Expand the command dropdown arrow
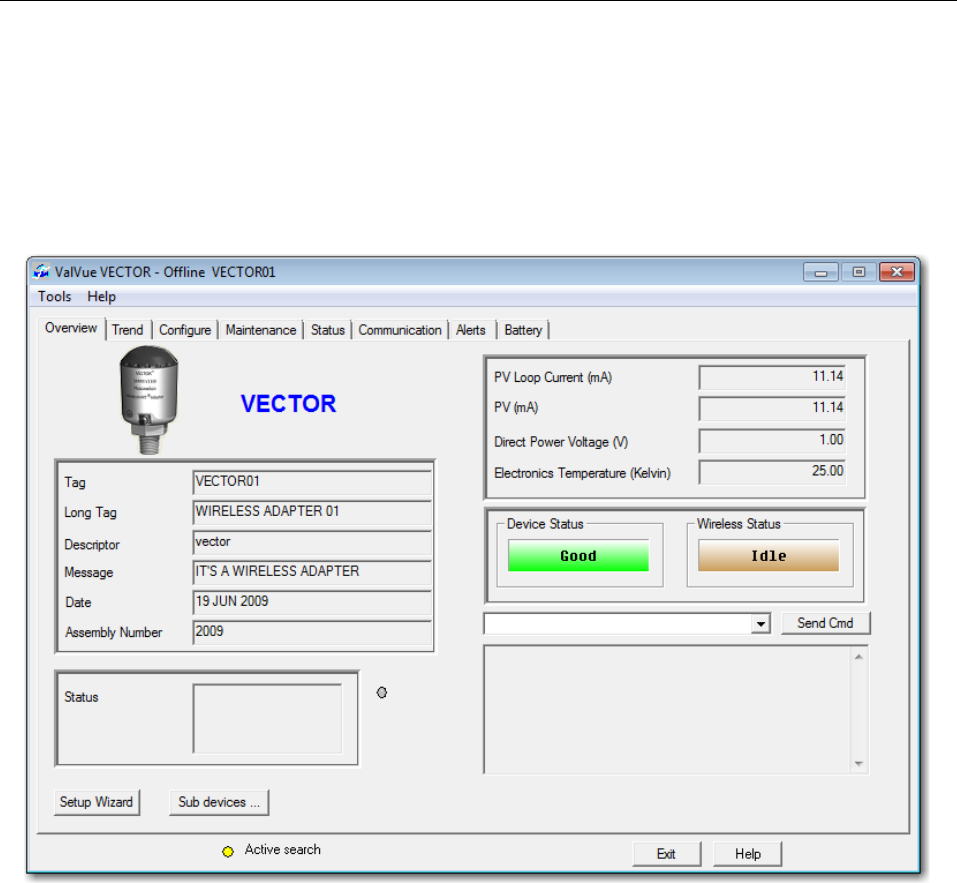This screenshot has height=883, width=957. [x=760, y=624]
